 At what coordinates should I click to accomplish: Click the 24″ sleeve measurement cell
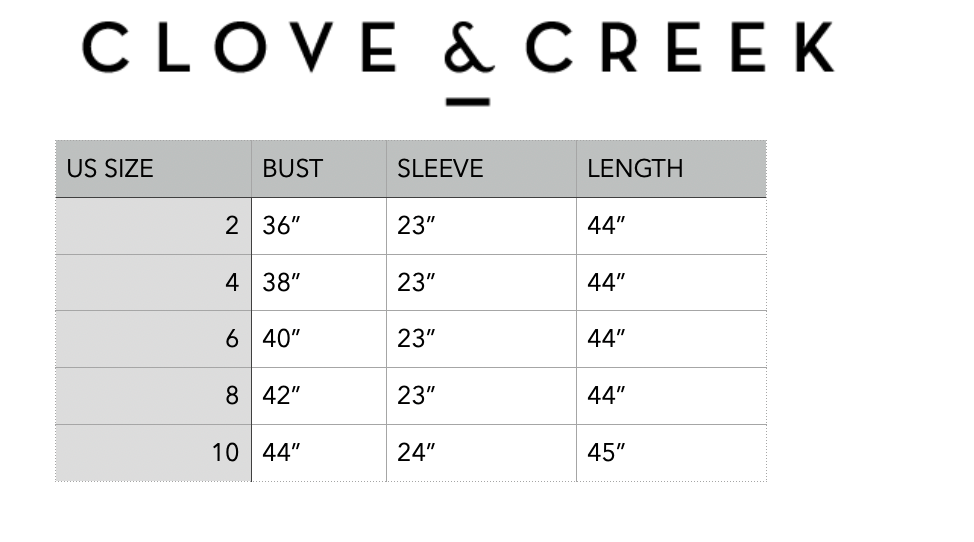point(416,452)
